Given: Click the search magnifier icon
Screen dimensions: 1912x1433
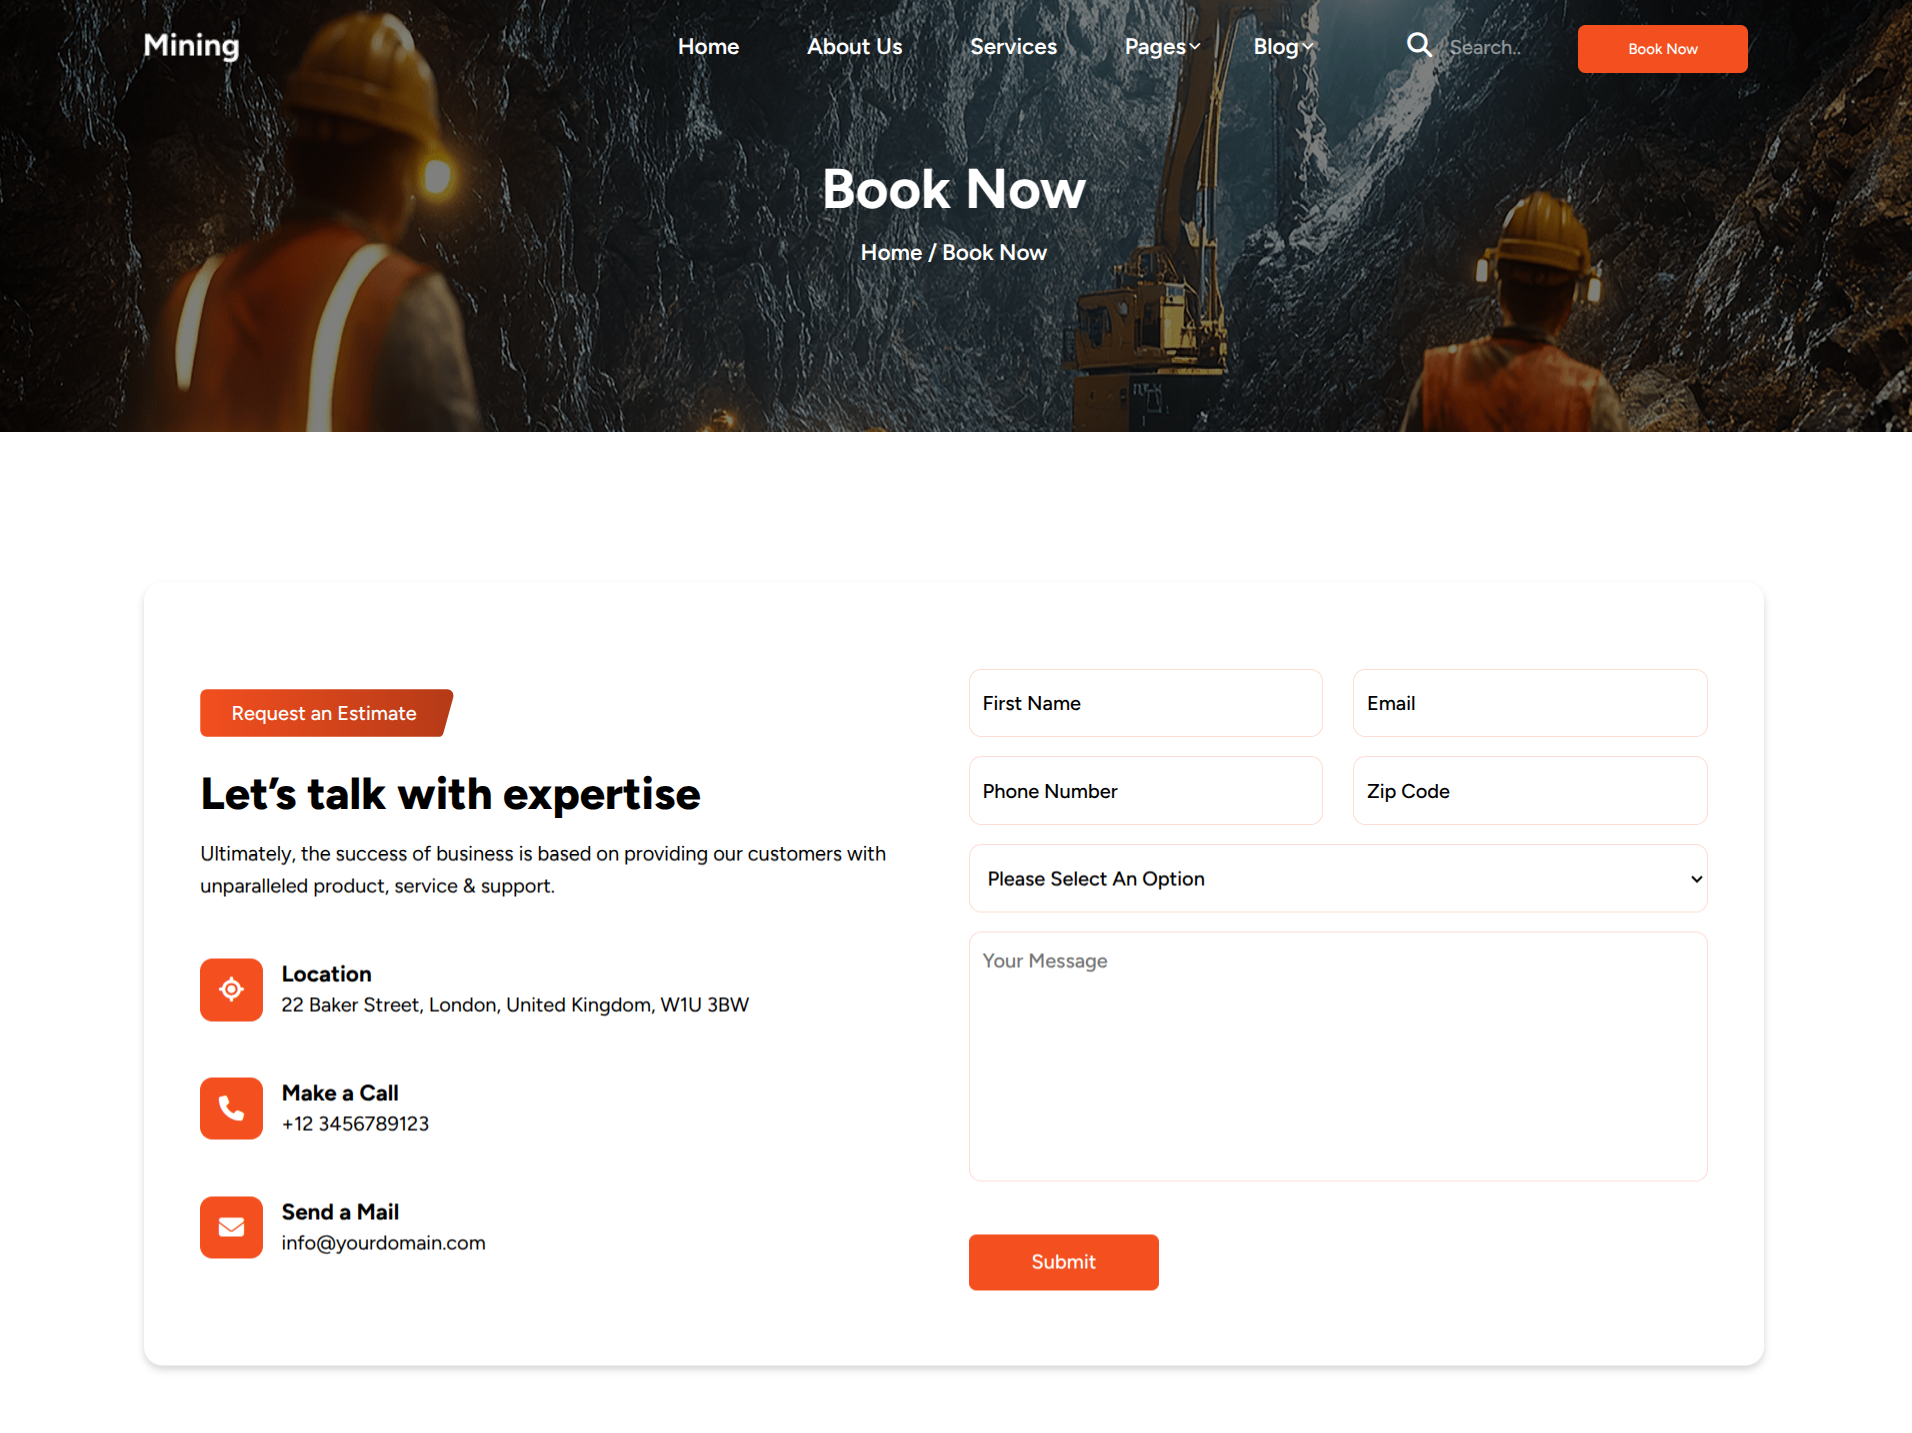Looking at the screenshot, I should coord(1418,45).
